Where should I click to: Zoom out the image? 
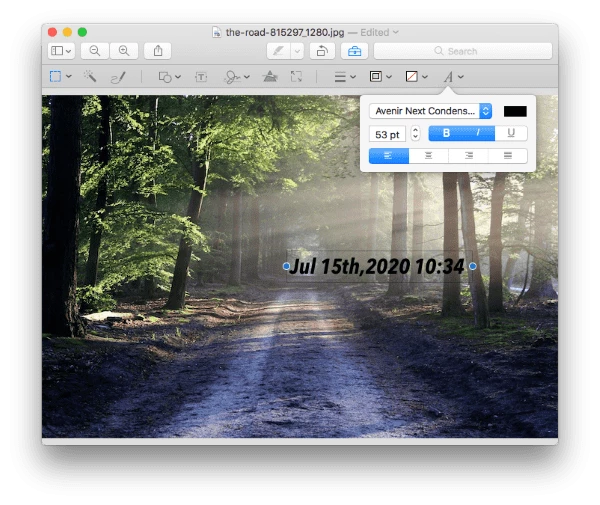[95, 51]
